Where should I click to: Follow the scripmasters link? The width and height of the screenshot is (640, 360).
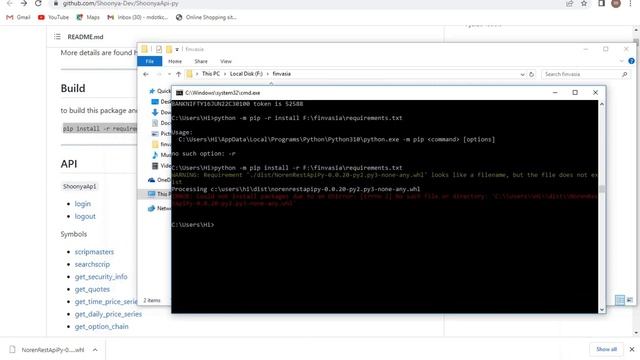coord(94,252)
